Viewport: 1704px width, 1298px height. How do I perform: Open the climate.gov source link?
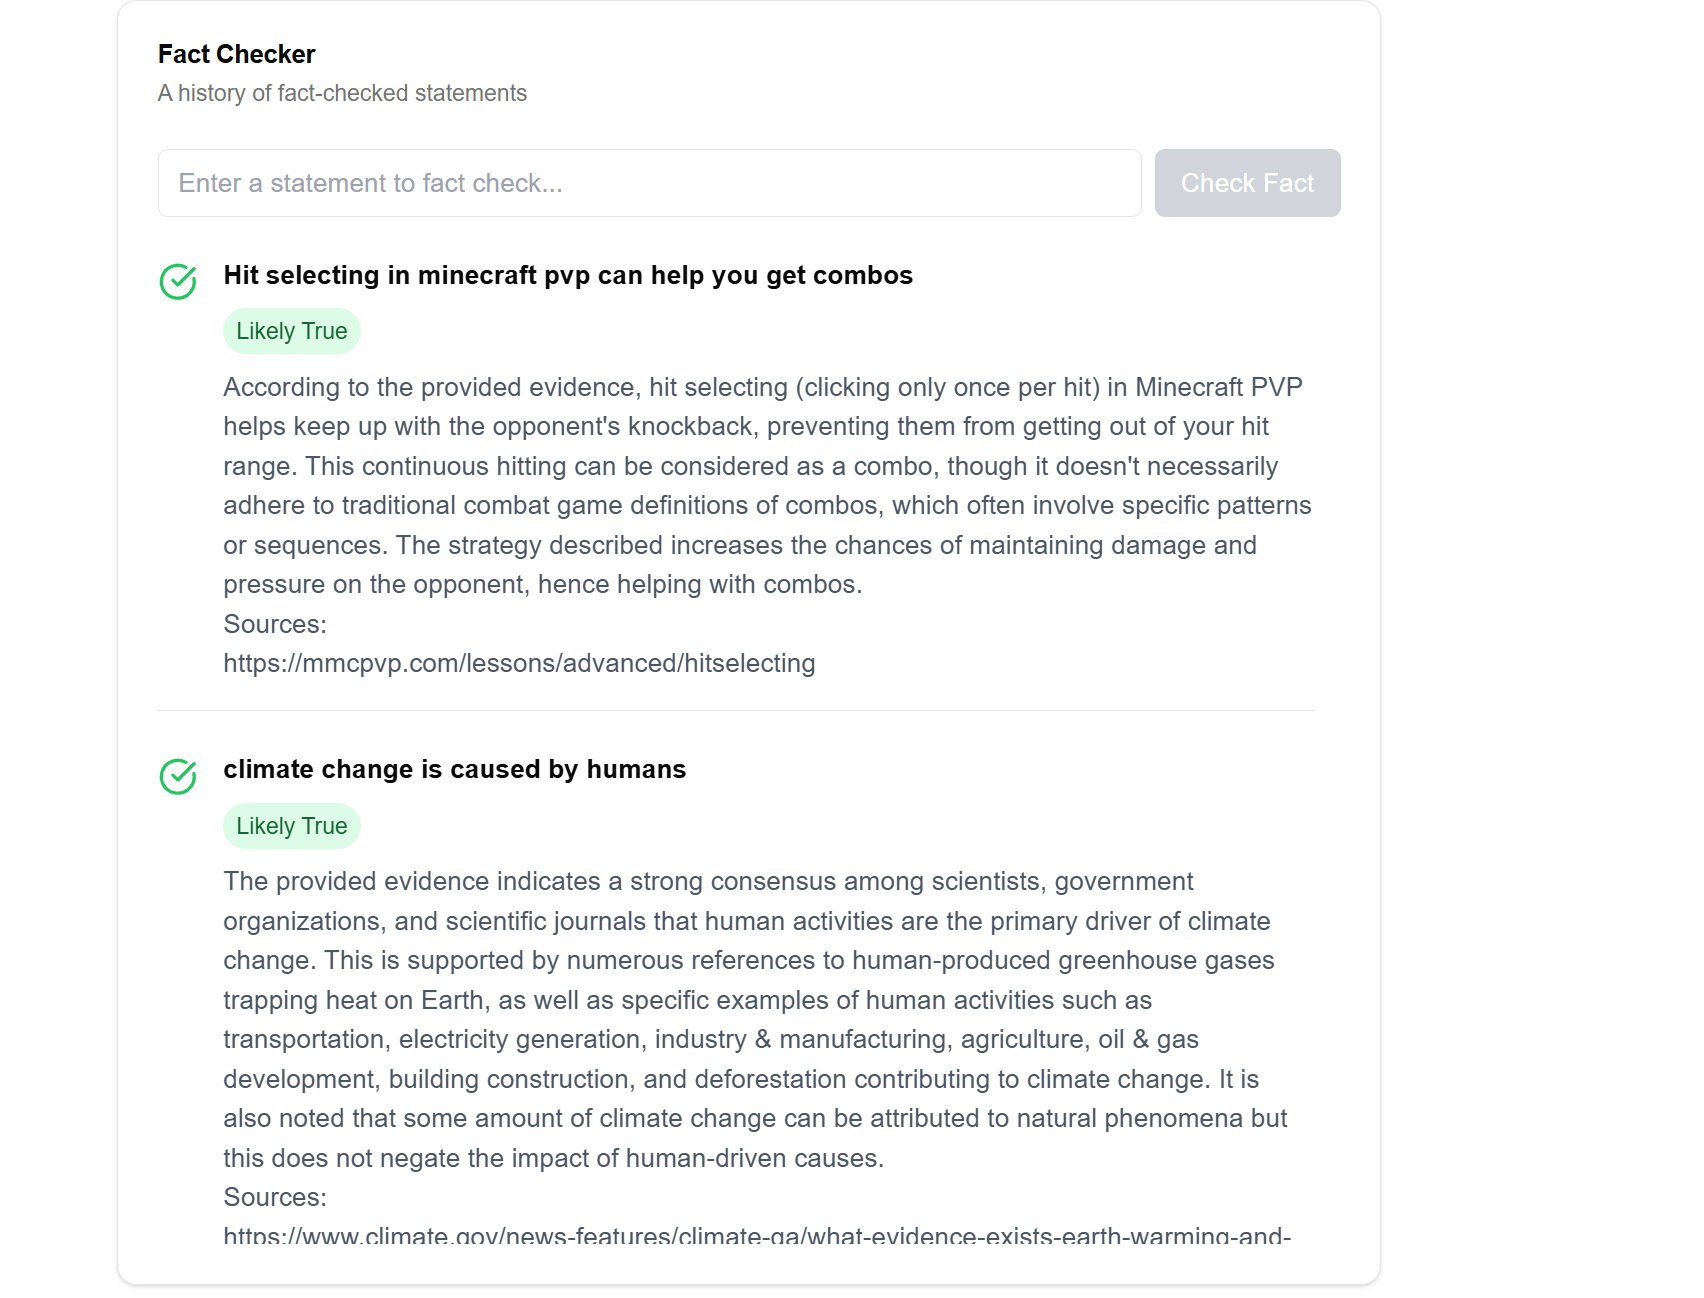tap(757, 1235)
